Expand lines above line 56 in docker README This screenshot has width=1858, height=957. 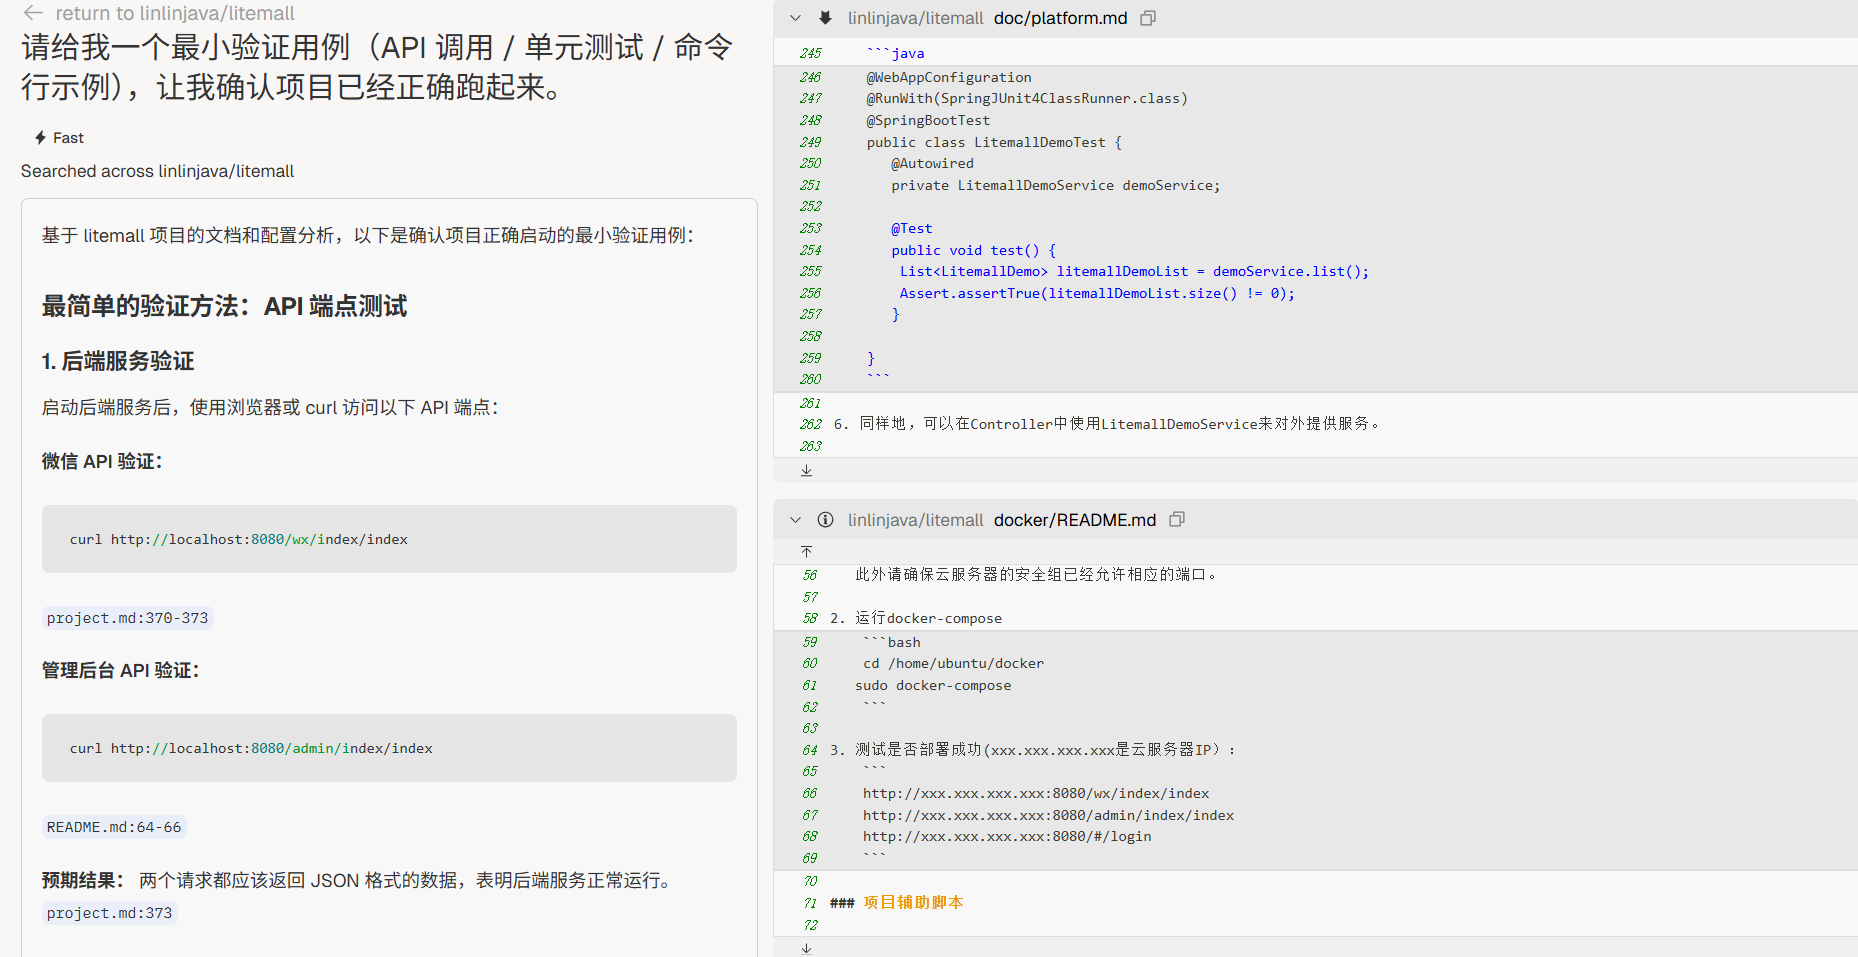806,552
